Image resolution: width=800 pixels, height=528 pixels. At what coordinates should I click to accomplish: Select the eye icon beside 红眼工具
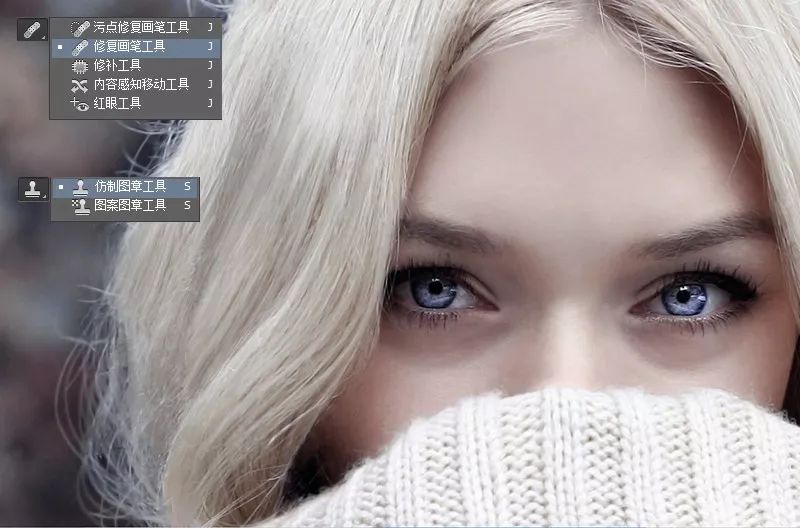80,104
